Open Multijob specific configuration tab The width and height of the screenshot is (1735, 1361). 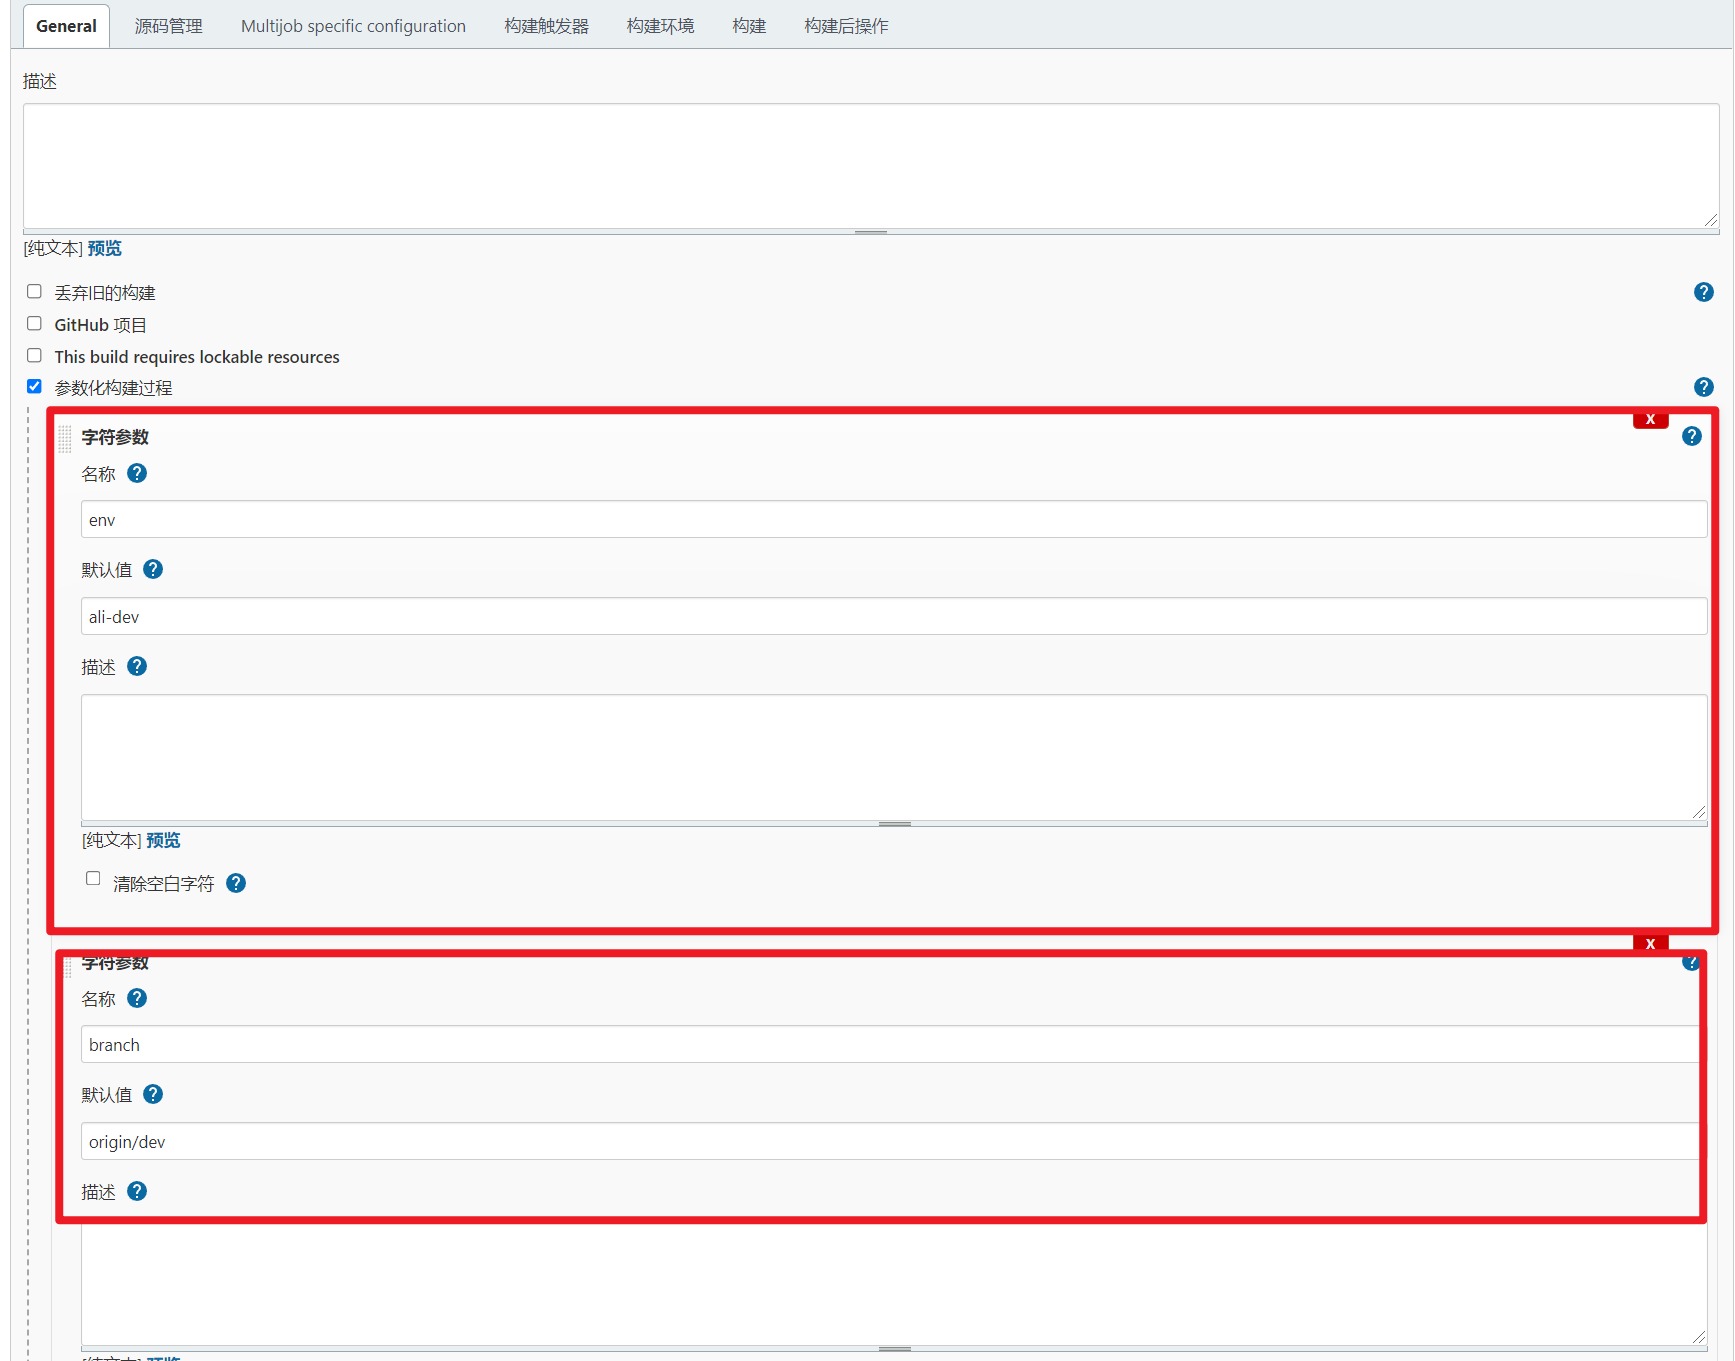point(352,25)
